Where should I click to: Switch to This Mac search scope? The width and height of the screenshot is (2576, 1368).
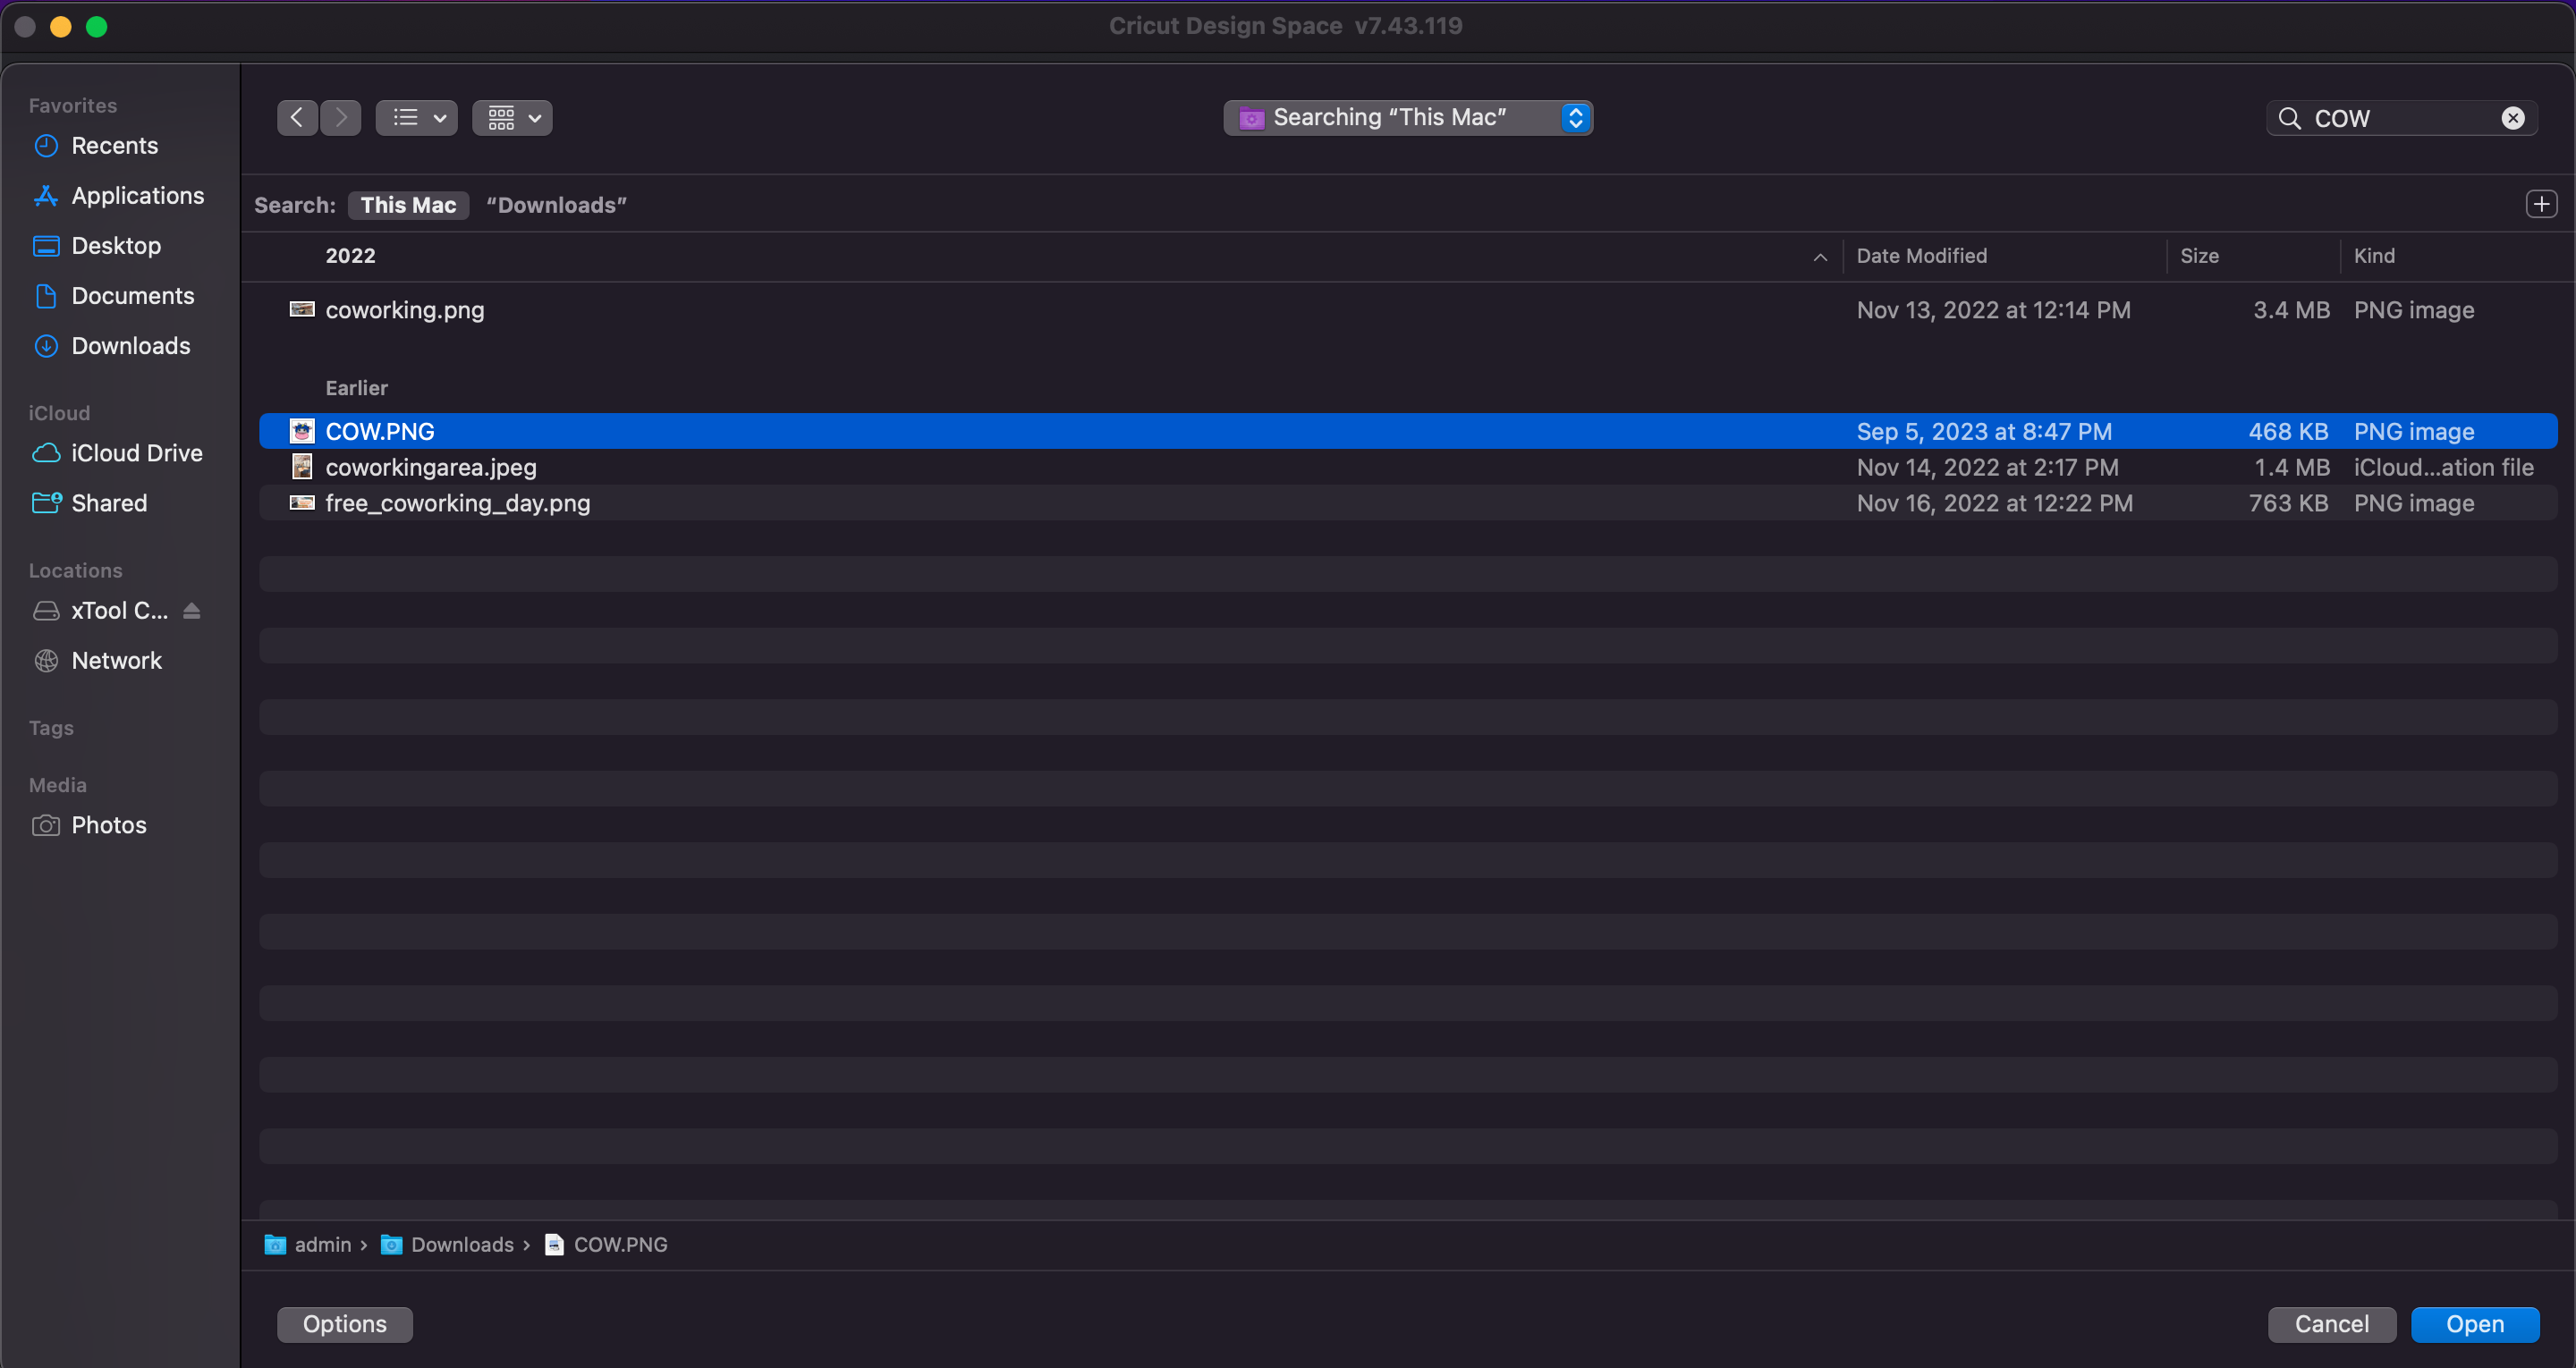[x=409, y=205]
